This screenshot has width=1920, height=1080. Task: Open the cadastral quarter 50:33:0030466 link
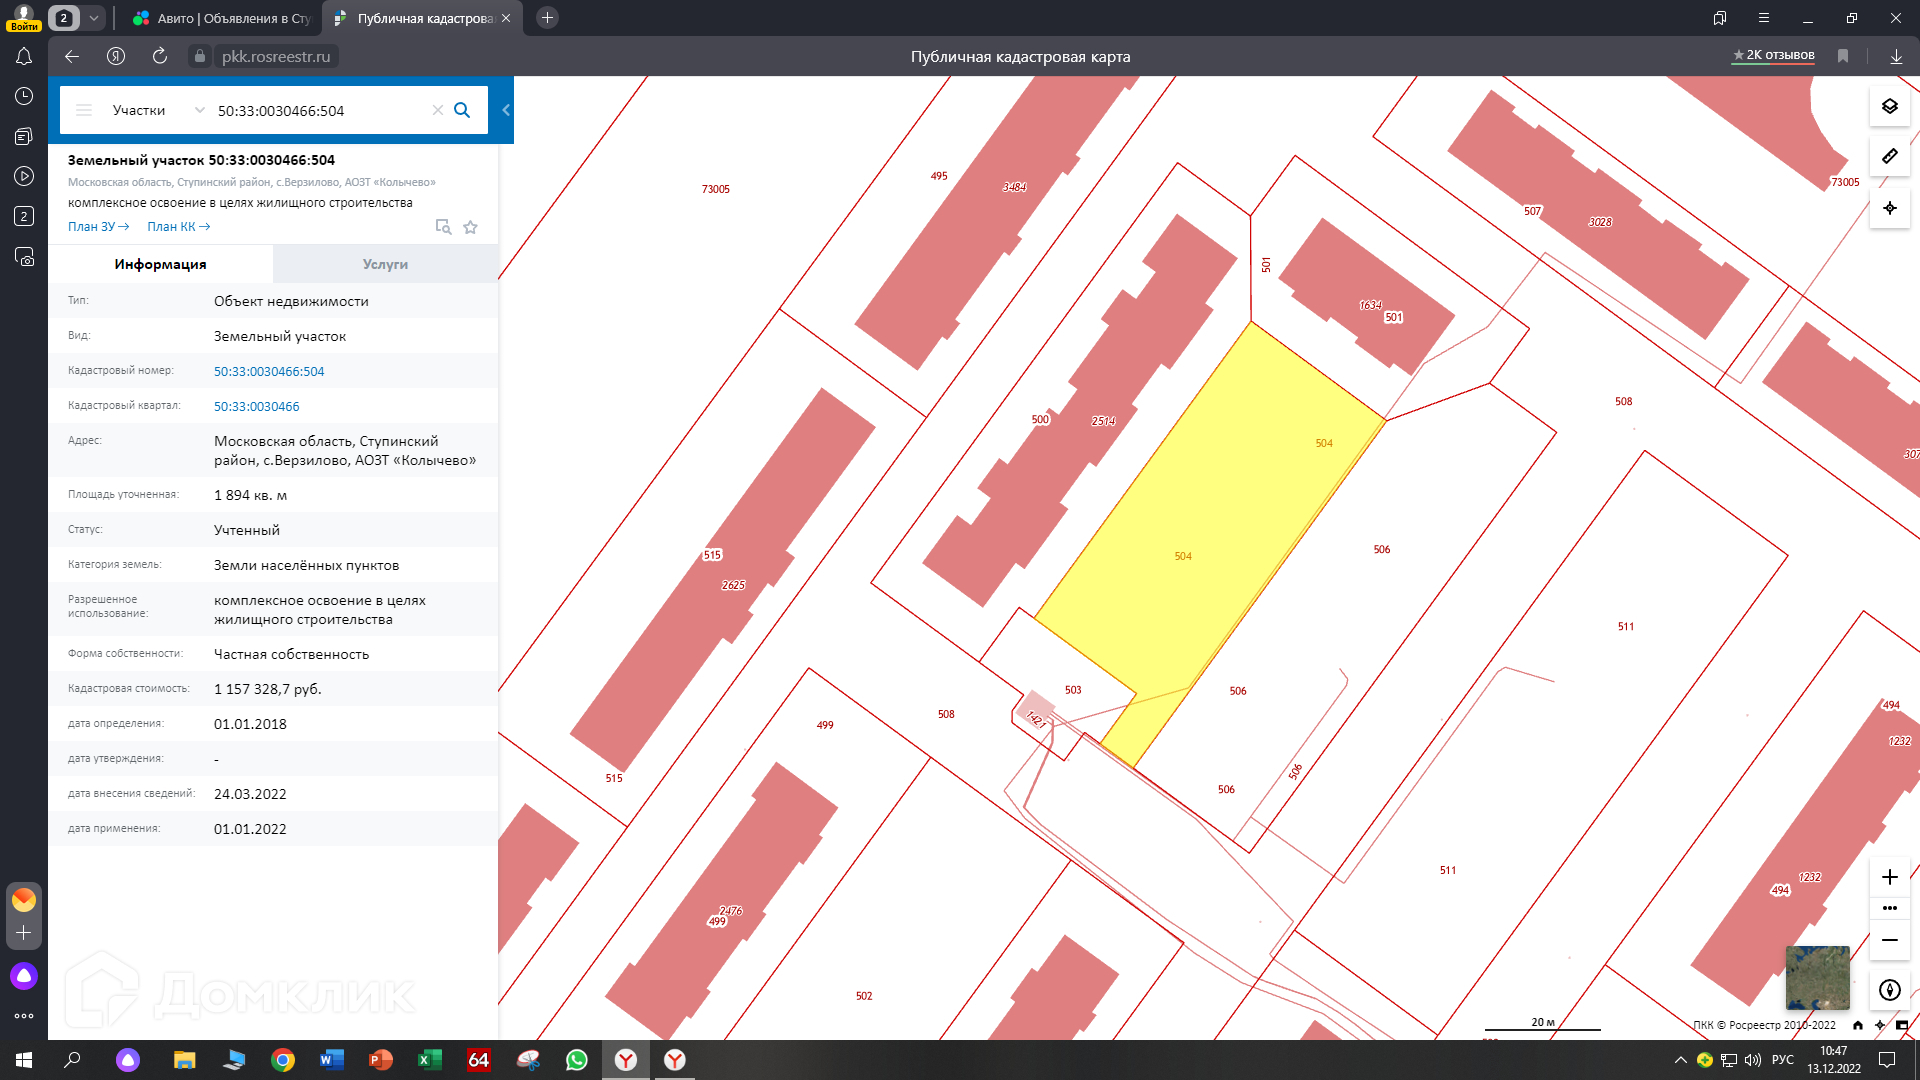pyautogui.click(x=256, y=406)
